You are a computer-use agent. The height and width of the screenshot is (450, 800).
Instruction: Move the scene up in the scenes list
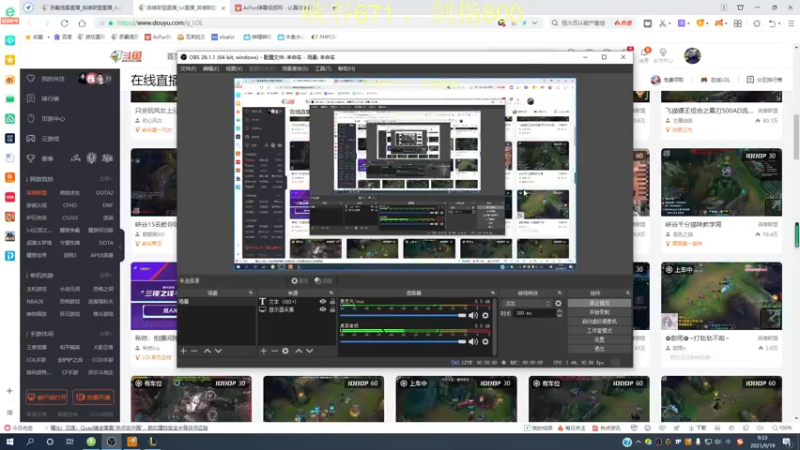click(207, 351)
